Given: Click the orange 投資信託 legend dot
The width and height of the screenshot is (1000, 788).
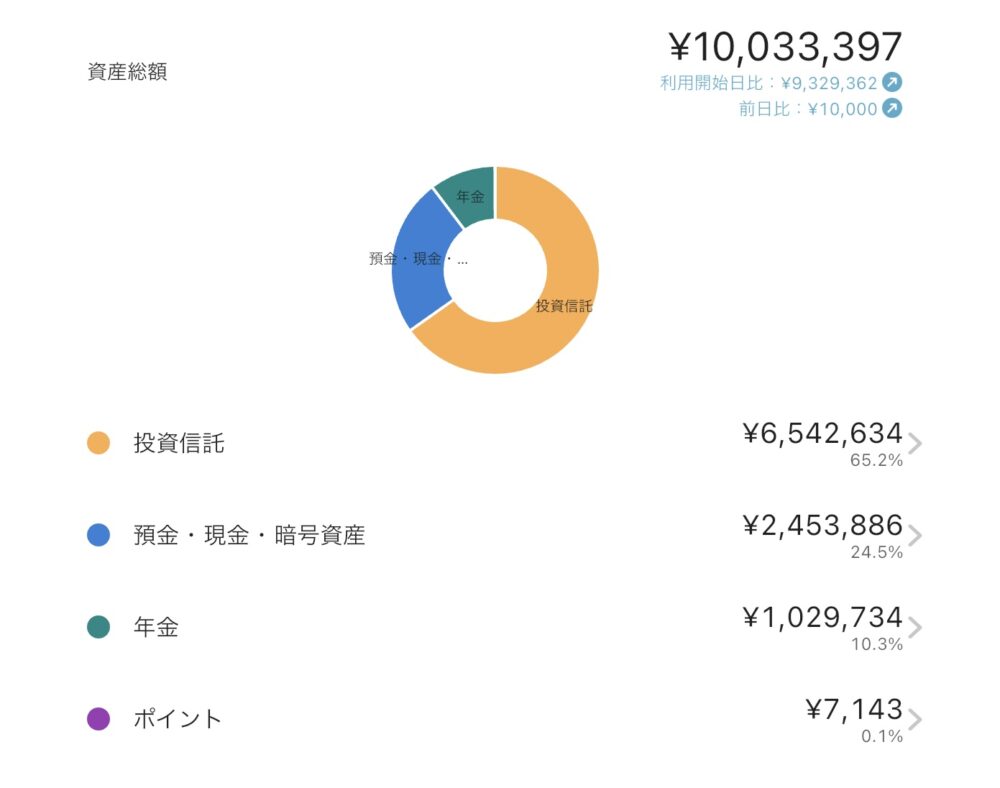Looking at the screenshot, I should (98, 443).
